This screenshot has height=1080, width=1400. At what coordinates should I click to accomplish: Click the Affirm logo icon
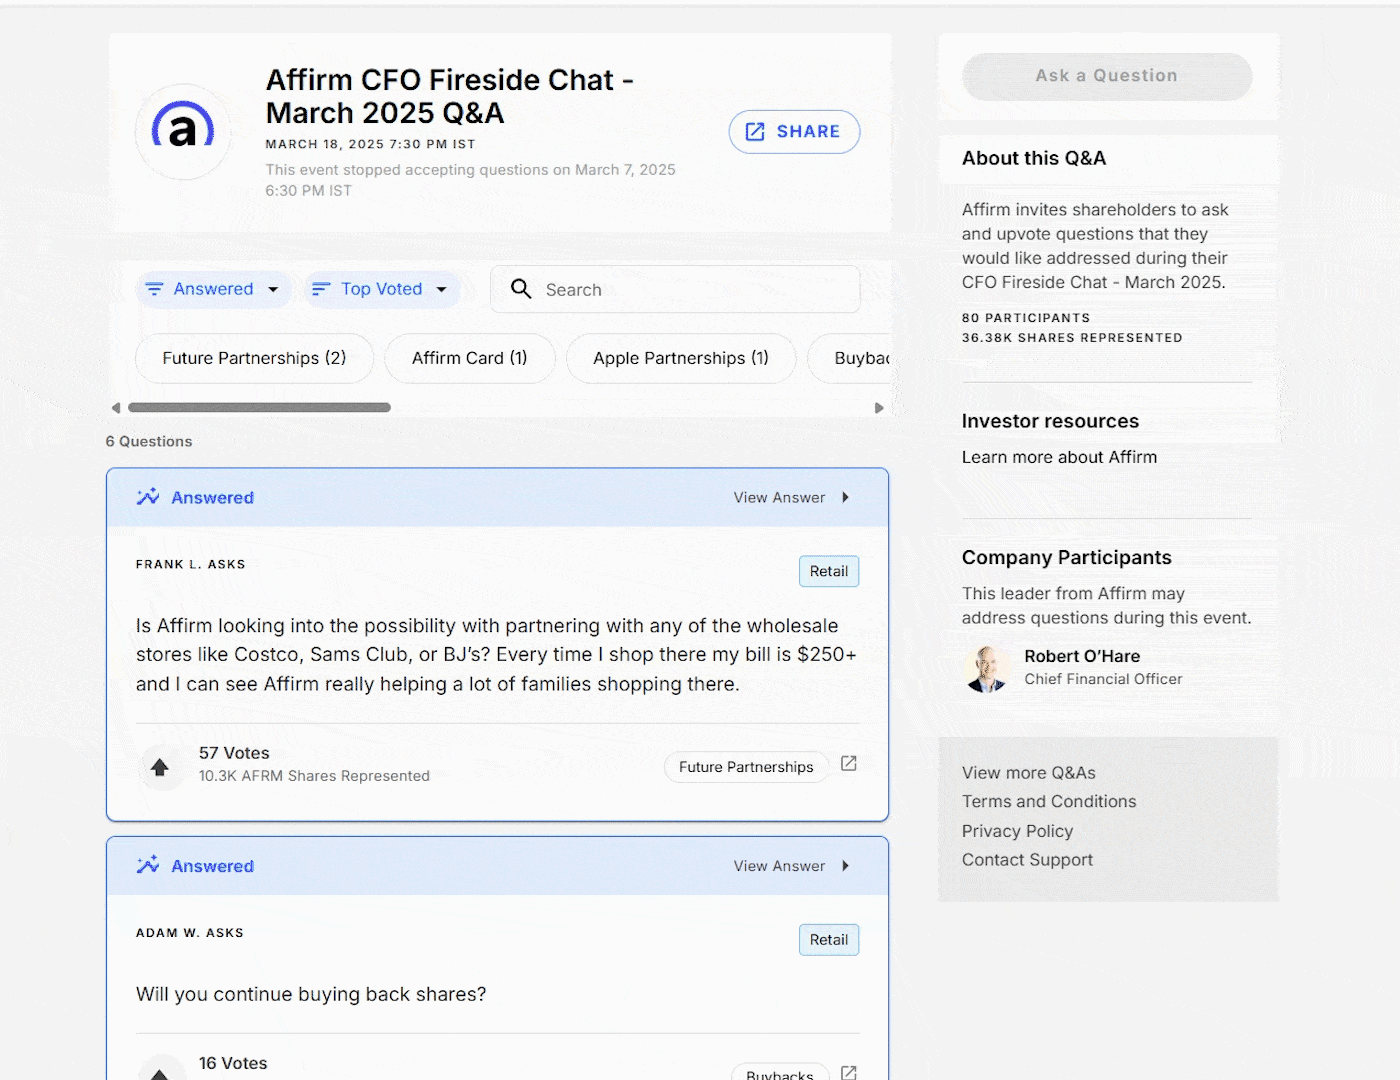[183, 131]
